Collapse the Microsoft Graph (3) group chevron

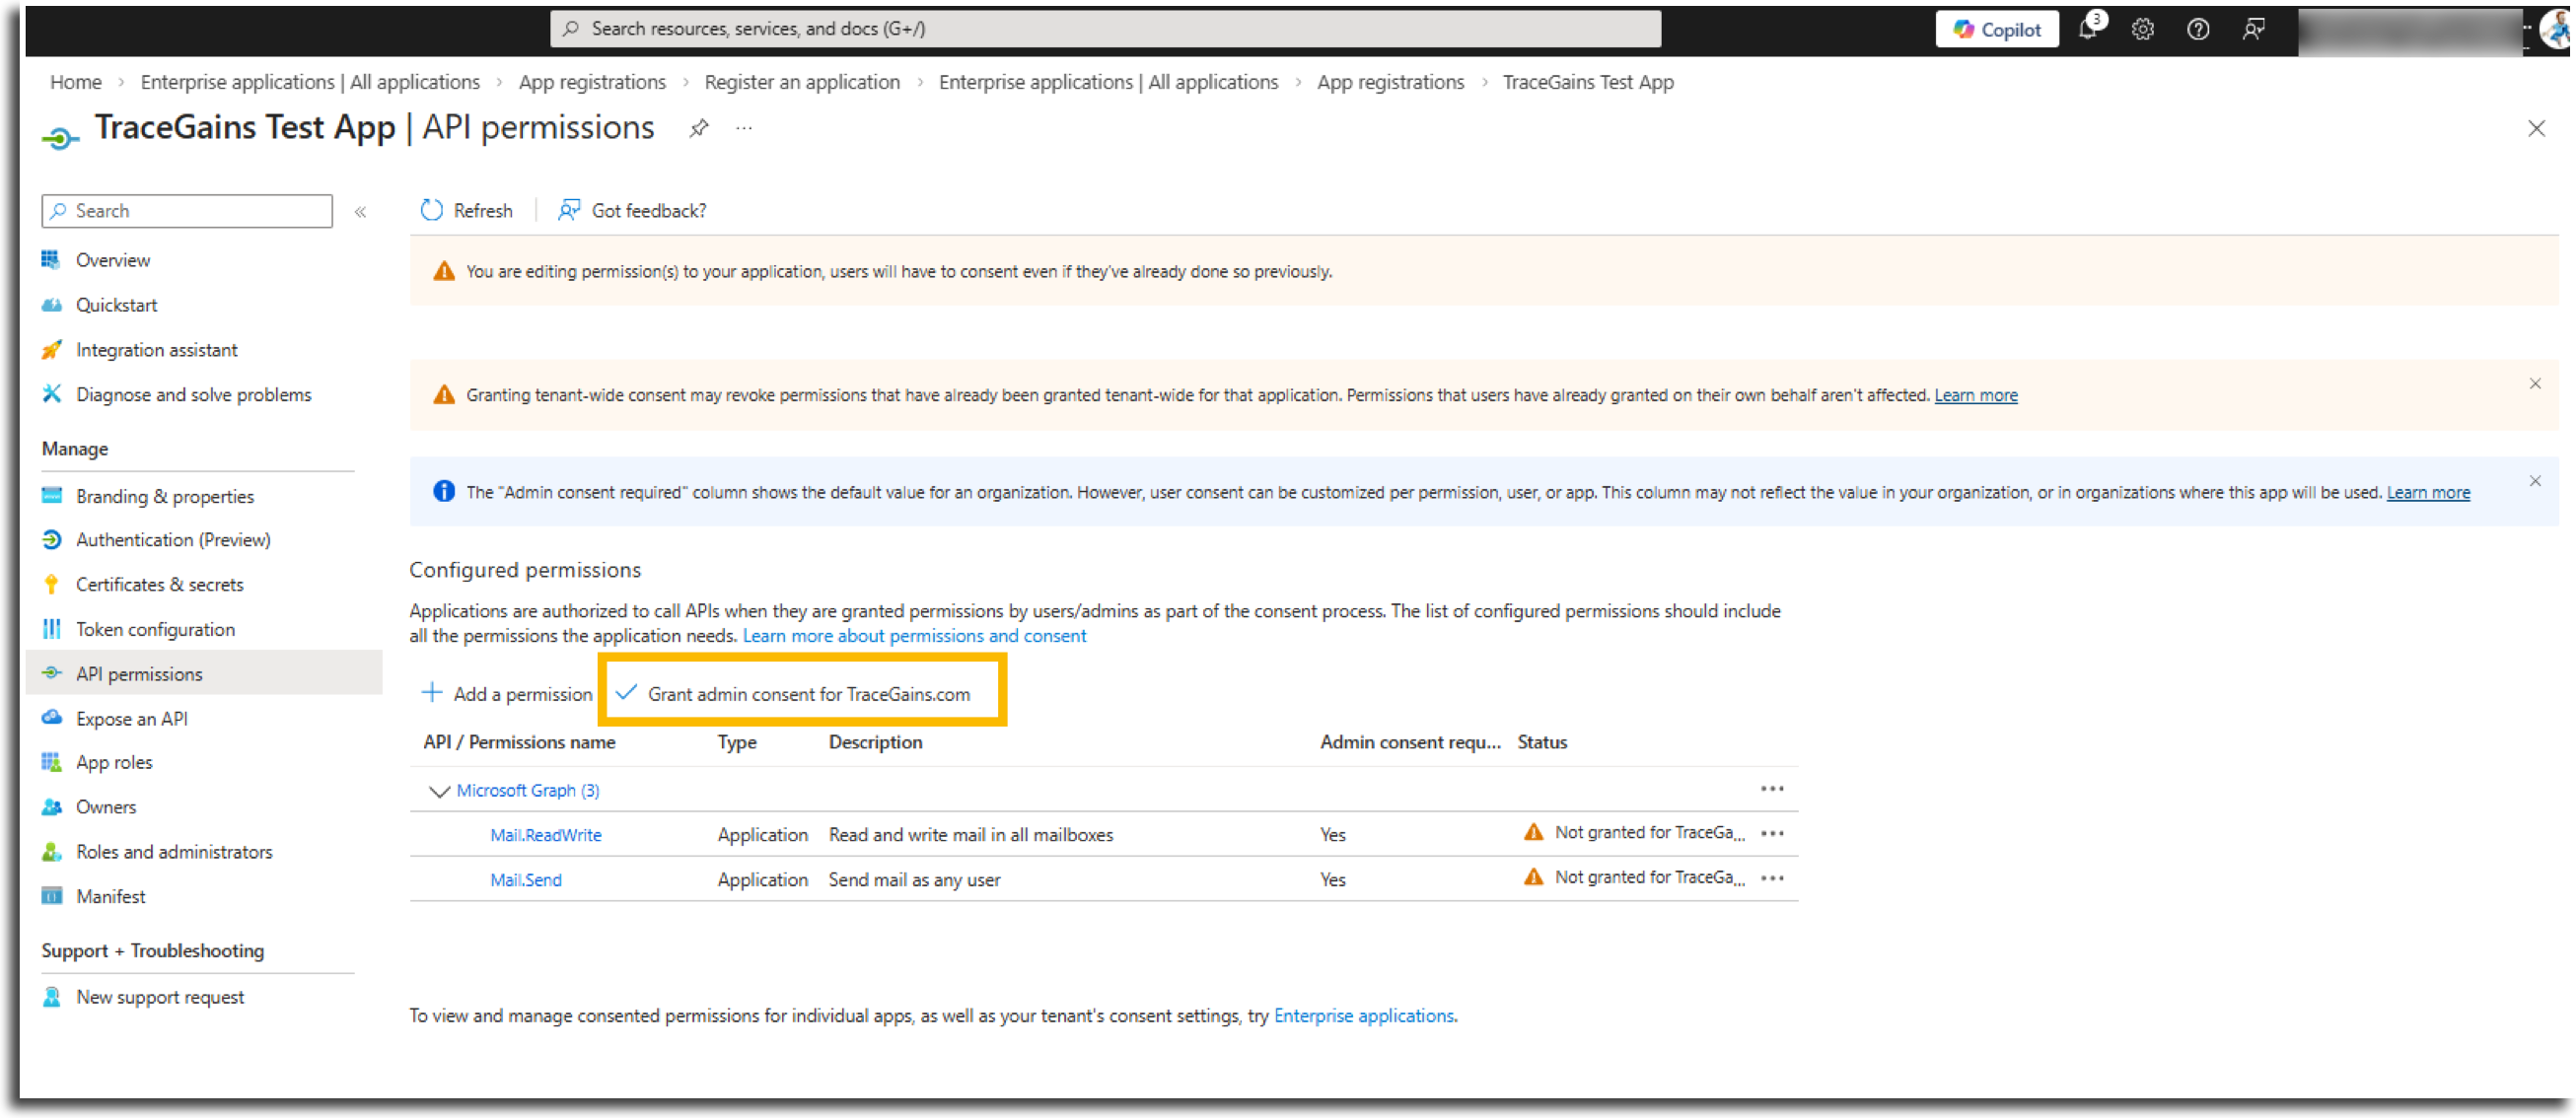pyautogui.click(x=438, y=791)
